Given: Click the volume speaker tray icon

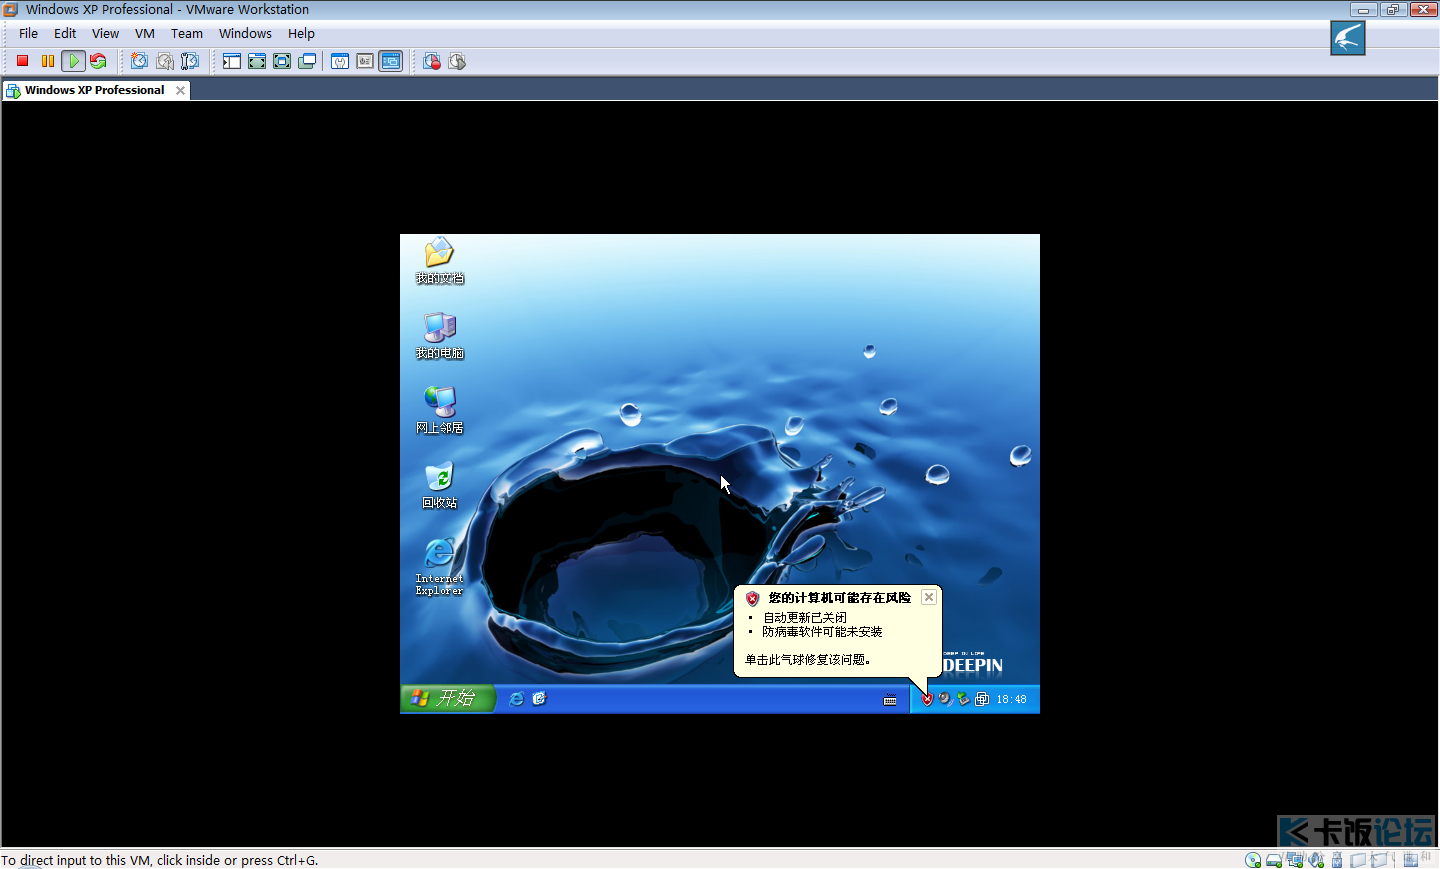Looking at the screenshot, I should 945,699.
